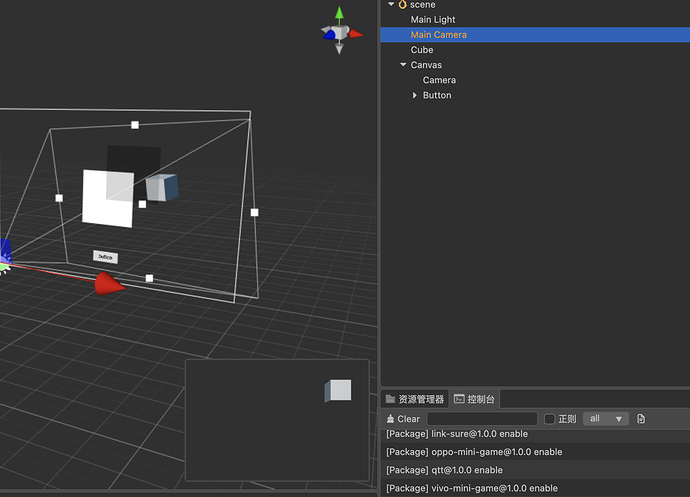This screenshot has width=690, height=497.
Task: Click the bottom edge resize handle
Action: pos(149,278)
